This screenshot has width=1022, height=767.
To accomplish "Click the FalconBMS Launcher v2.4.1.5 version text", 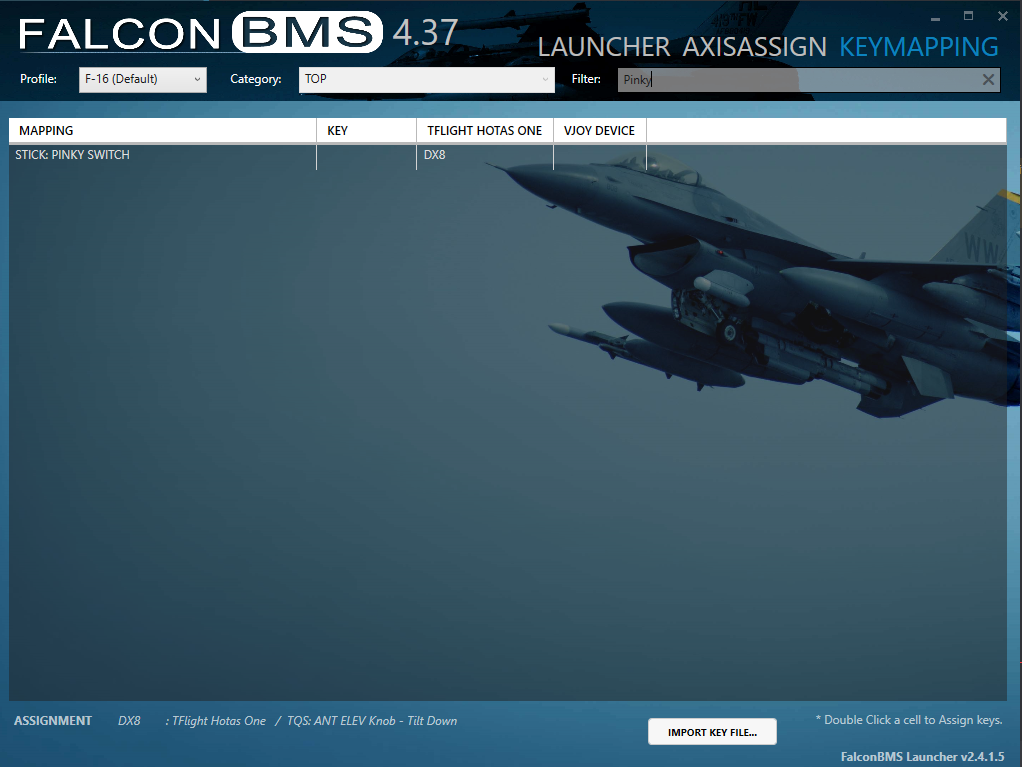I will click(x=922, y=757).
